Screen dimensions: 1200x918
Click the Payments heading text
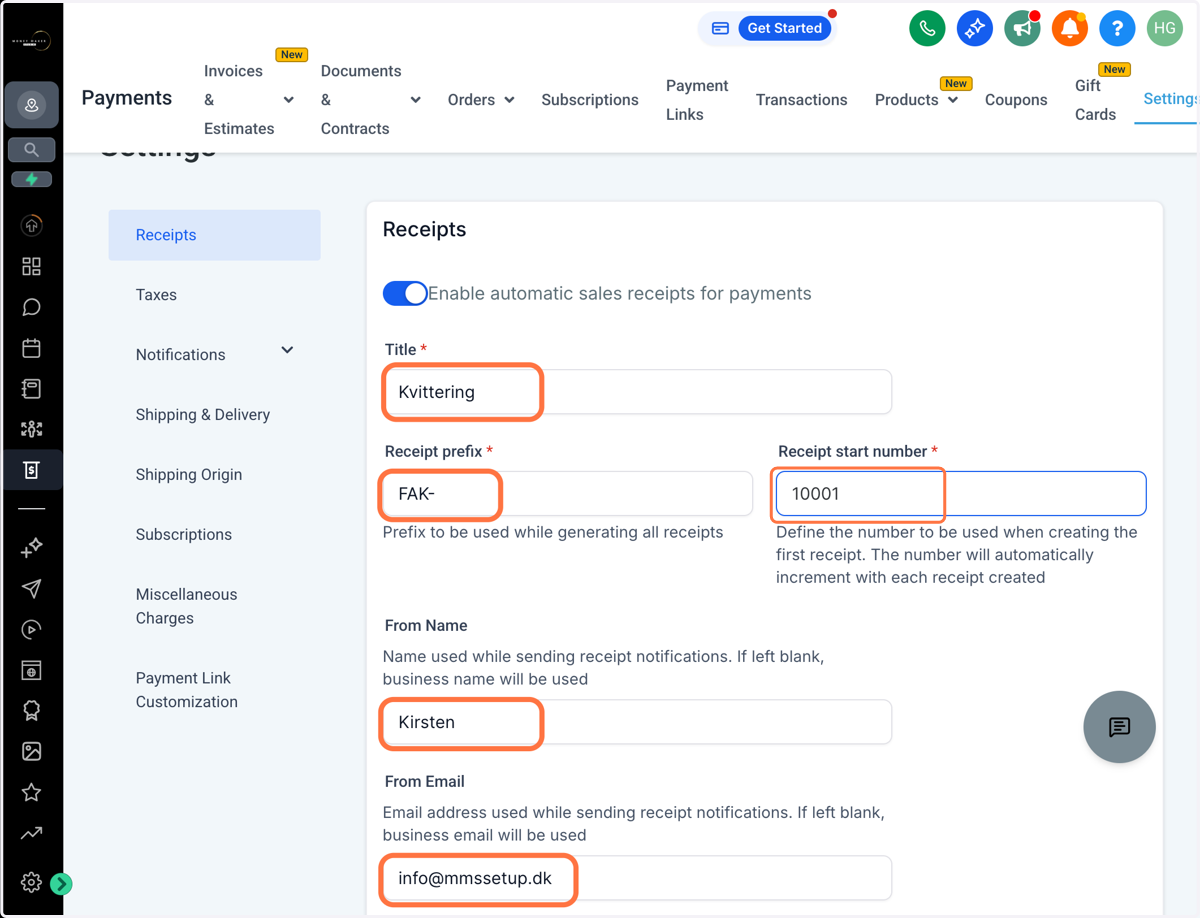pos(127,98)
